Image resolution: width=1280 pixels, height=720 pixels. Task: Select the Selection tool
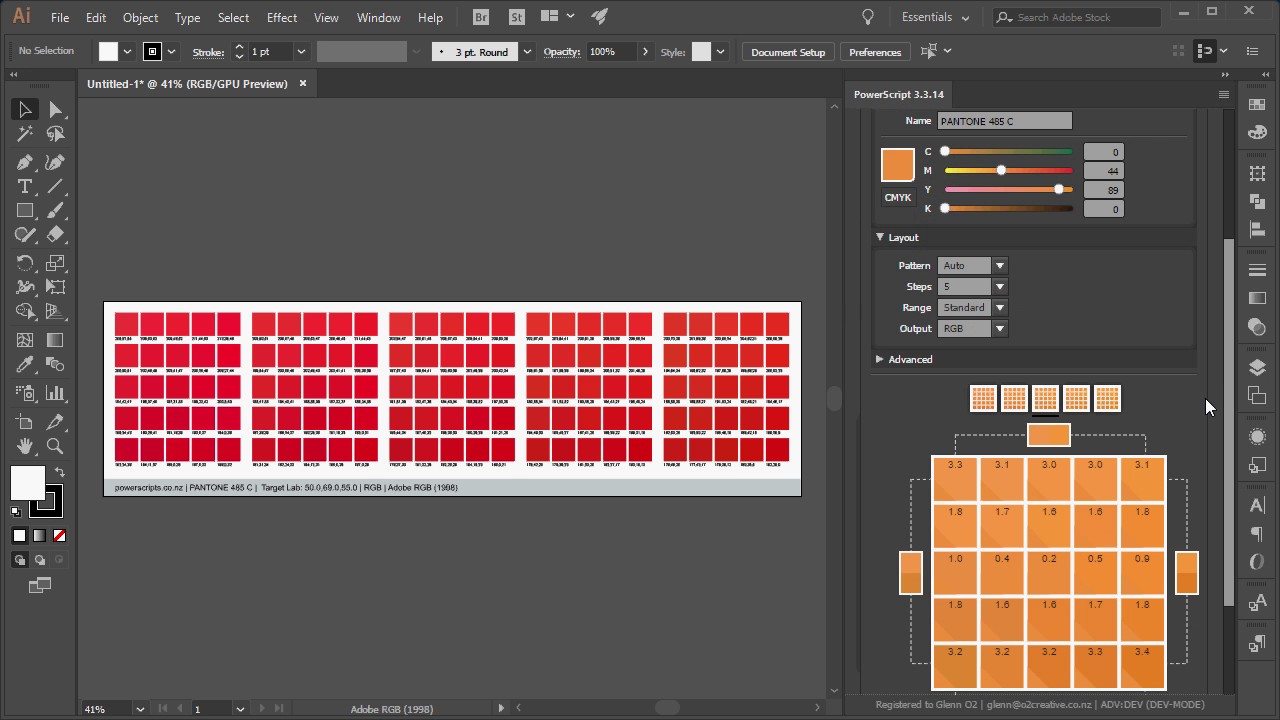(x=25, y=110)
